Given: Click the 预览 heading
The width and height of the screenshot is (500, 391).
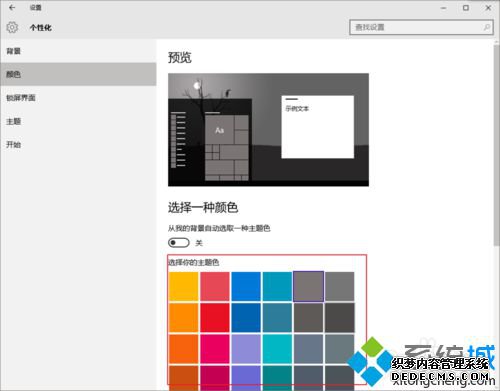Looking at the screenshot, I should coord(180,57).
